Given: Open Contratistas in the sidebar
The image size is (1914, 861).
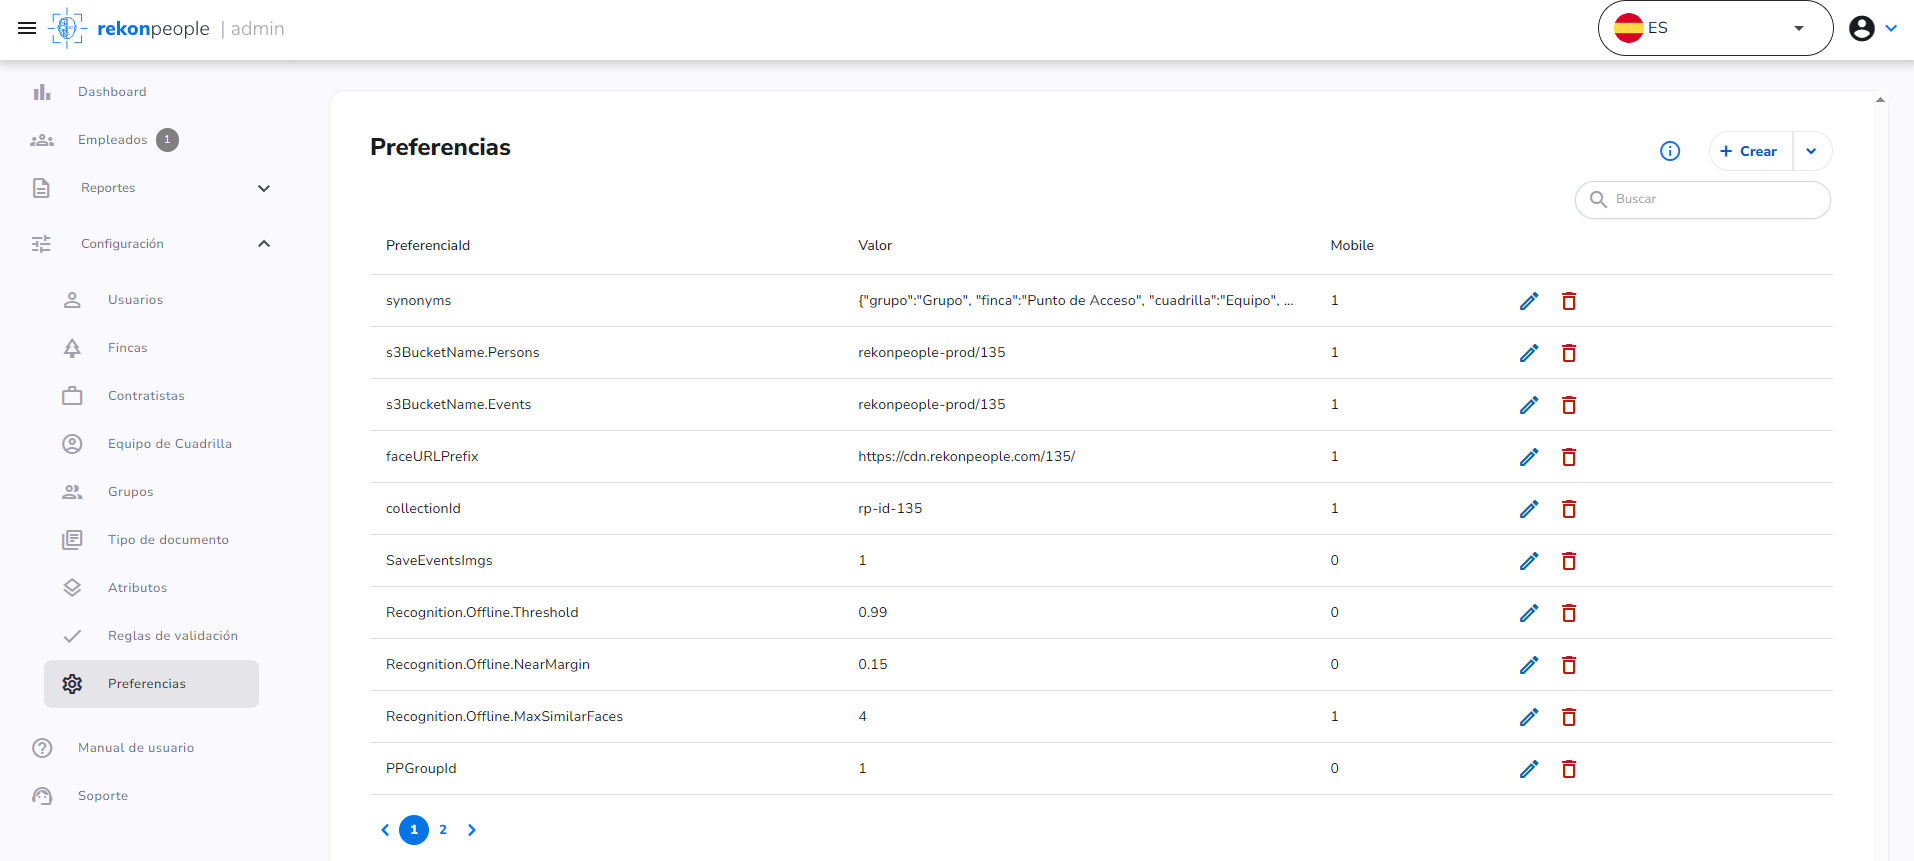Looking at the screenshot, I should pyautogui.click(x=146, y=396).
